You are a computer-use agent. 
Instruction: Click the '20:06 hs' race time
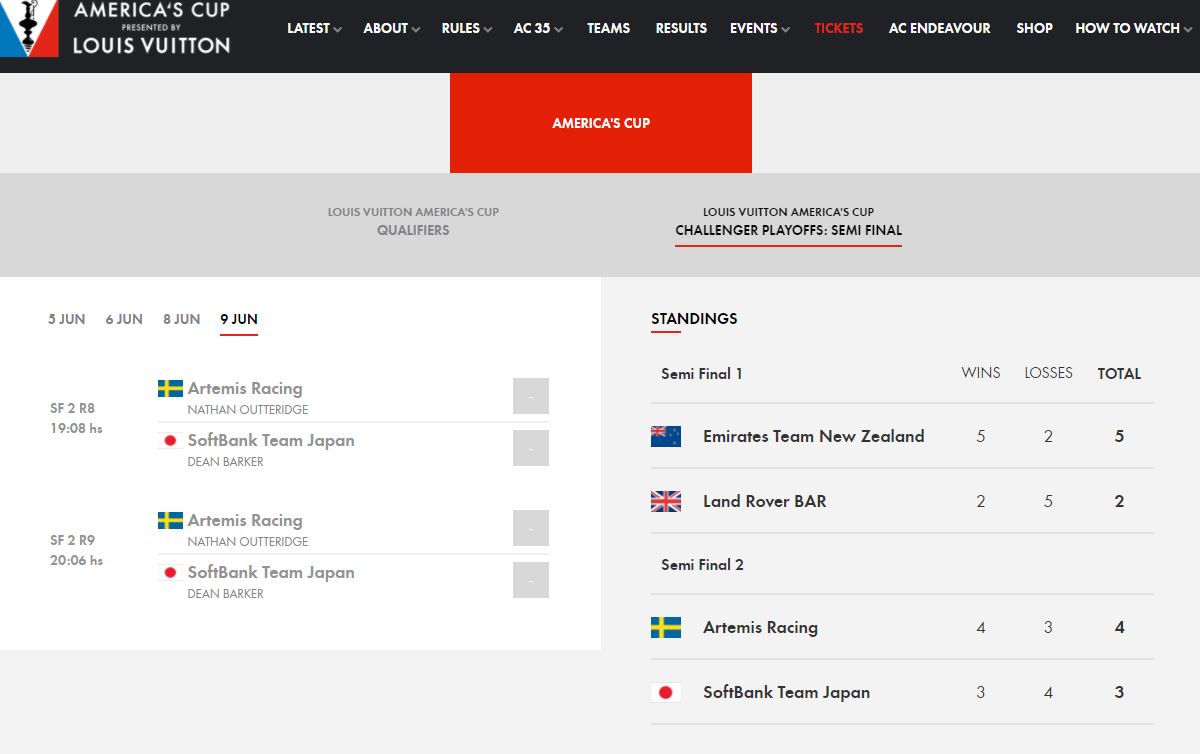(x=76, y=560)
